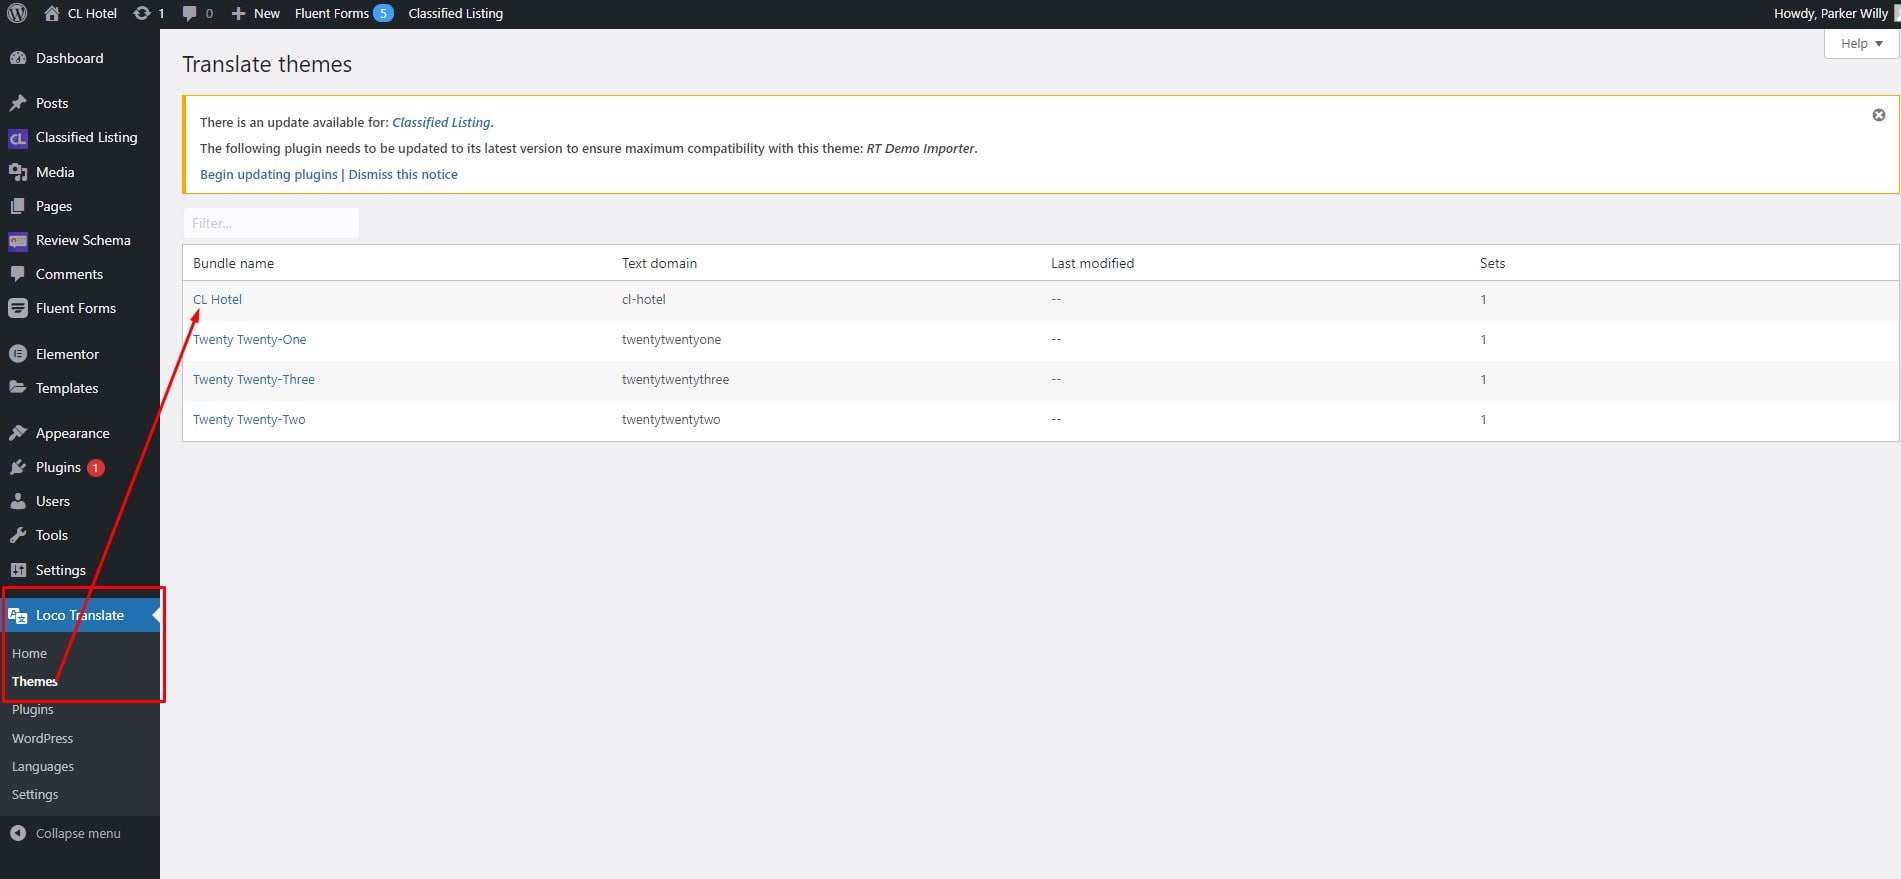This screenshot has width=1901, height=879.
Task: Click the WordPress logo icon
Action: (17, 13)
